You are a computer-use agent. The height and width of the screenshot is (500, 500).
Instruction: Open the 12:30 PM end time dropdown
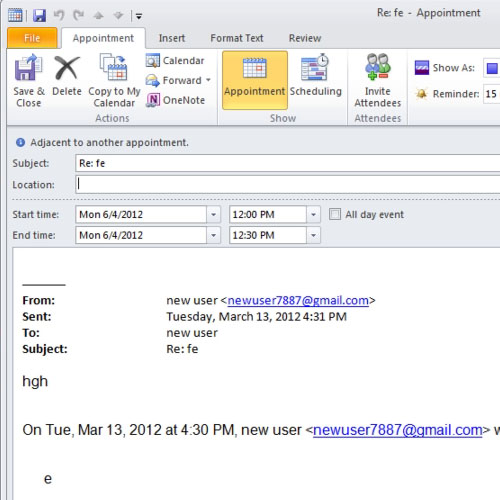313,235
